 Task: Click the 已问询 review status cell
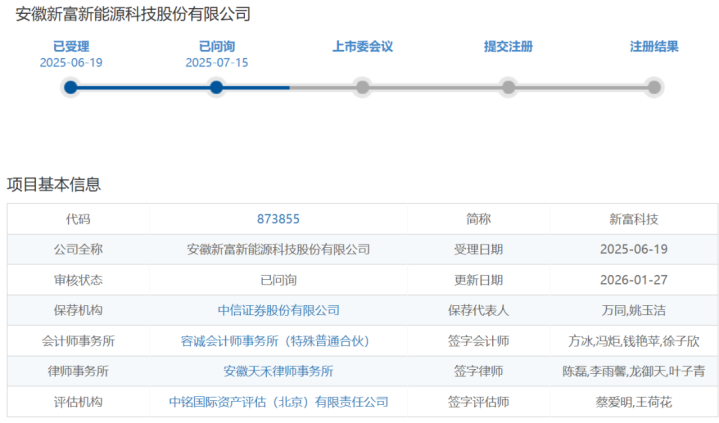(x=278, y=280)
